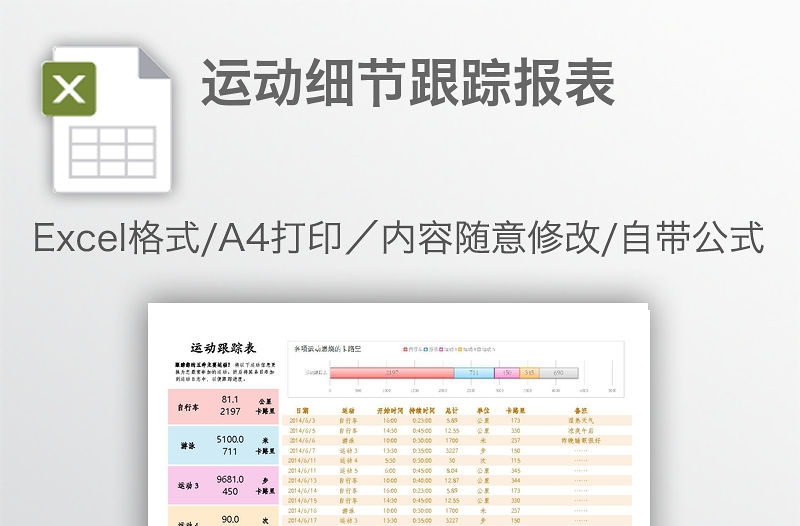Click the 运动跟踪表 heading in the preview
The height and width of the screenshot is (526, 800).
point(223,348)
